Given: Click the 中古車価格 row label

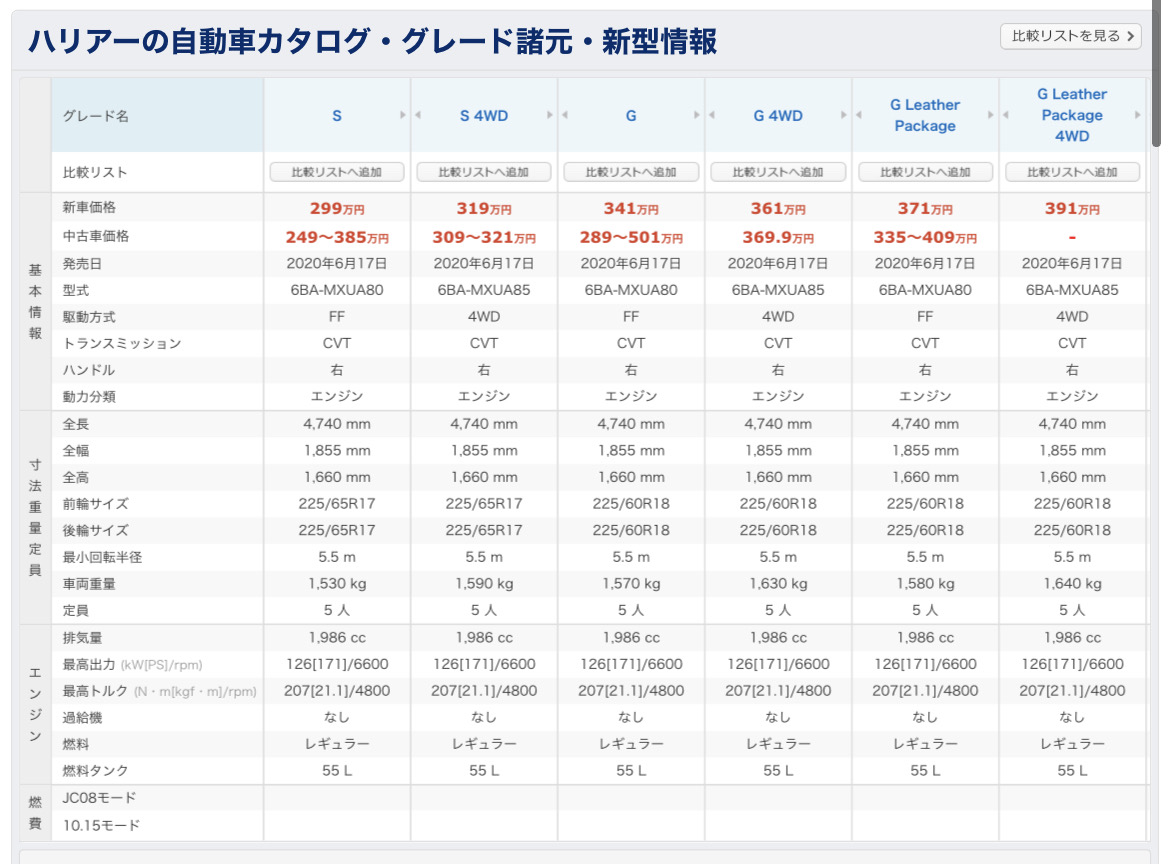Looking at the screenshot, I should point(96,236).
